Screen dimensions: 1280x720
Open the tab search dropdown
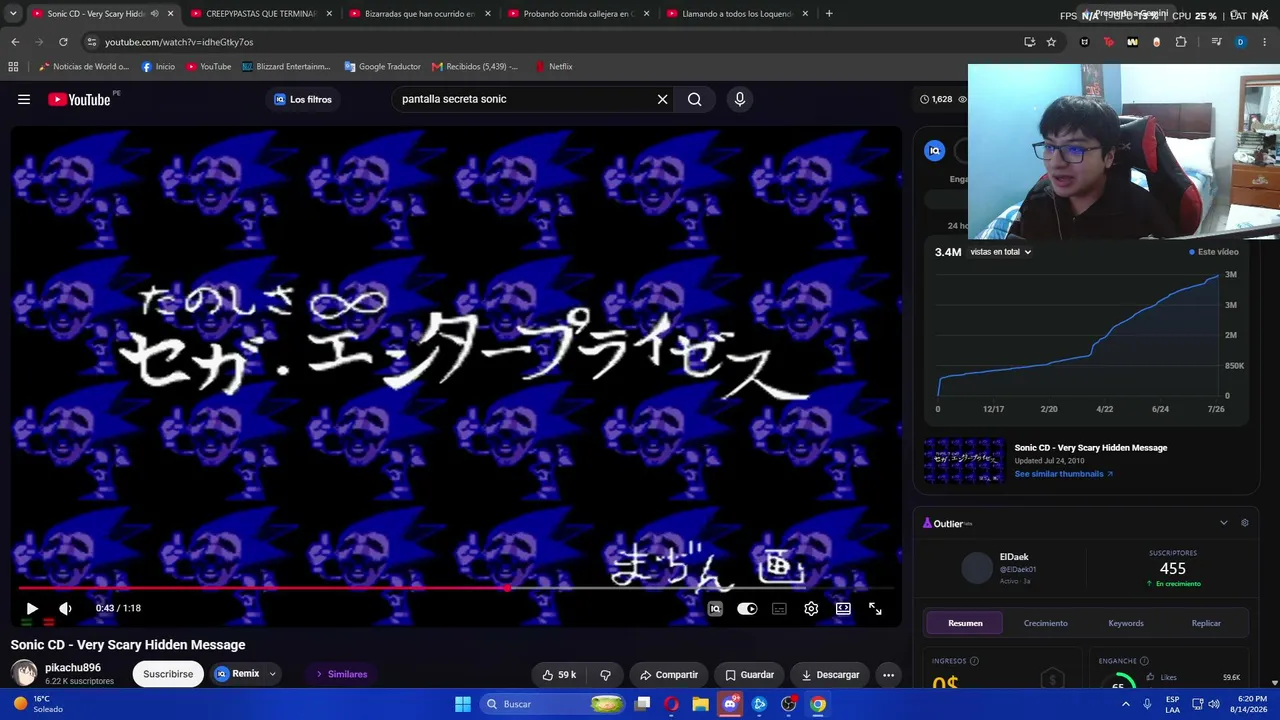[13, 14]
